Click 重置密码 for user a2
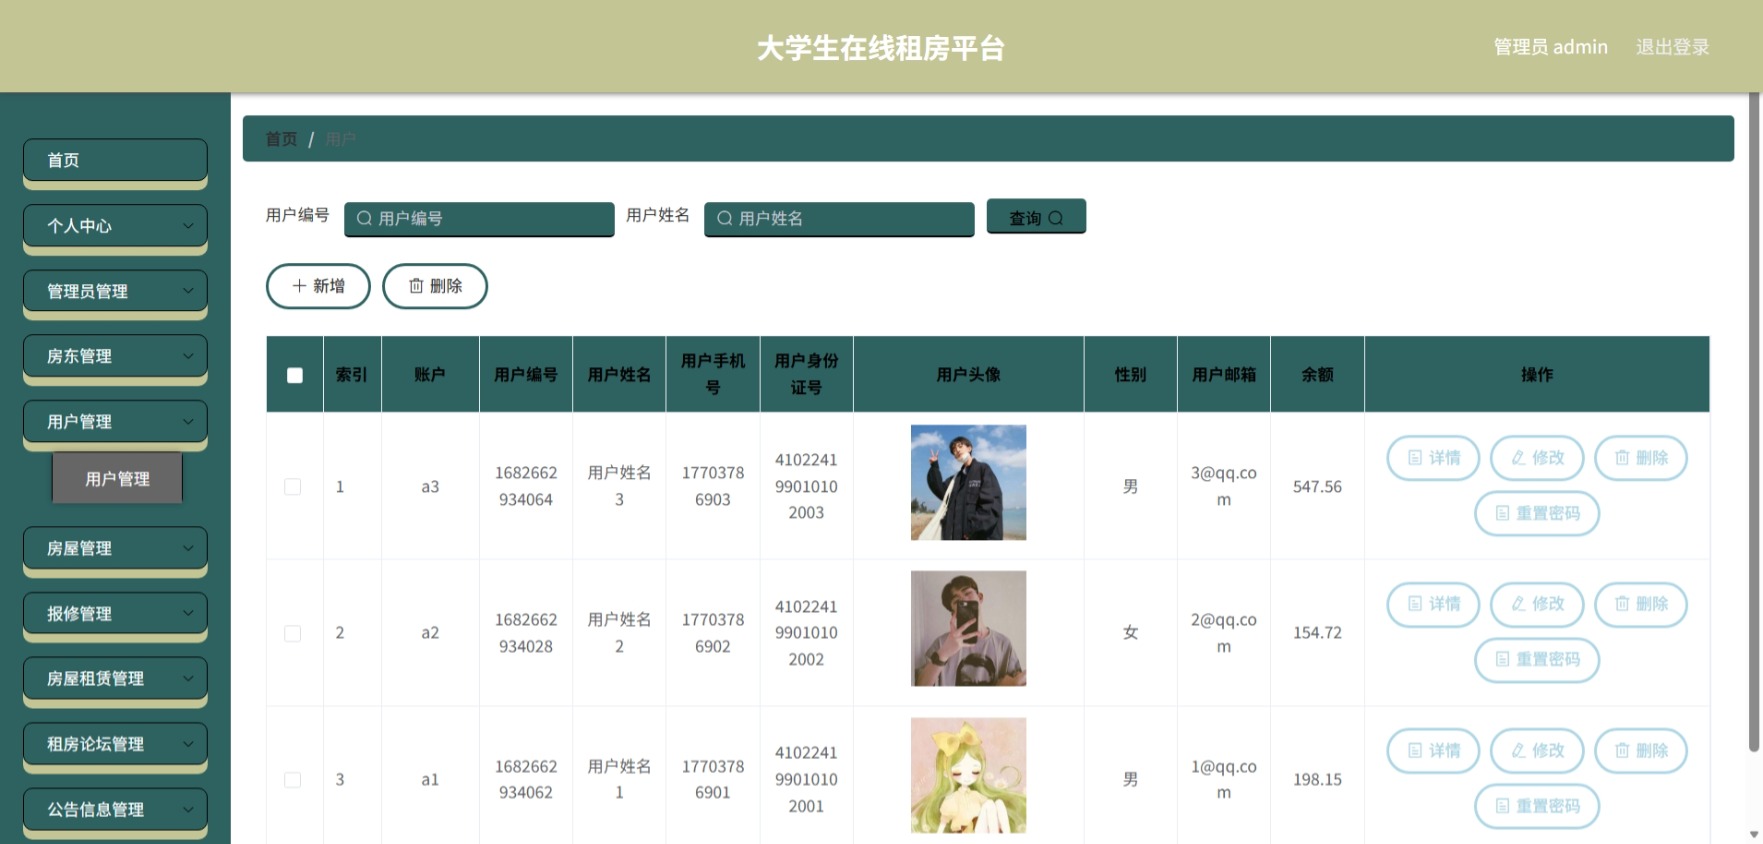Viewport: 1763px width, 844px height. pyautogui.click(x=1537, y=659)
